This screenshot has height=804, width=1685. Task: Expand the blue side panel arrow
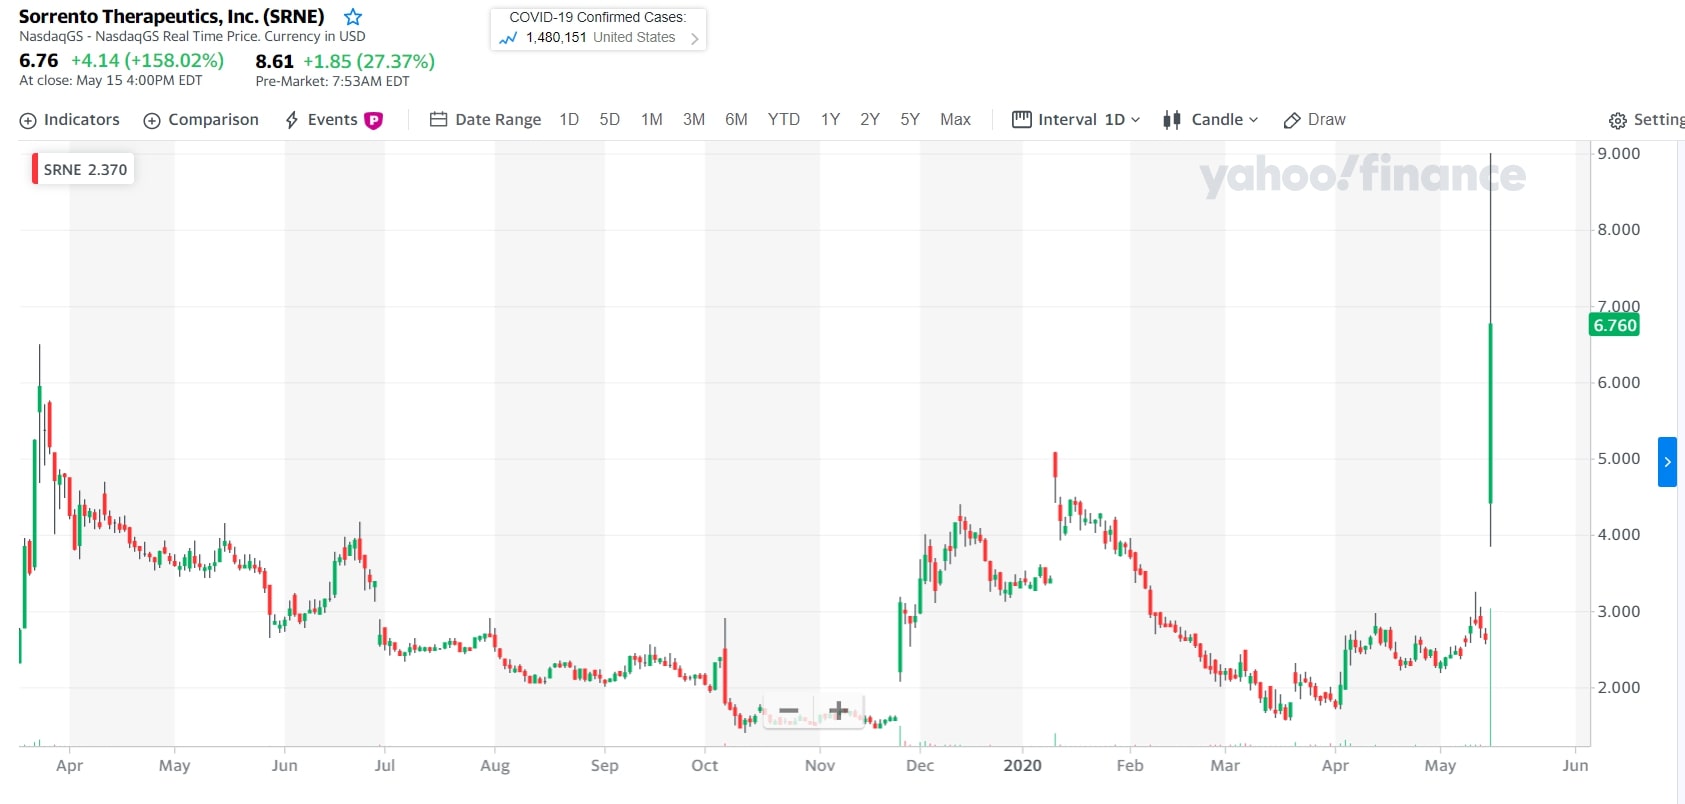[x=1667, y=462]
